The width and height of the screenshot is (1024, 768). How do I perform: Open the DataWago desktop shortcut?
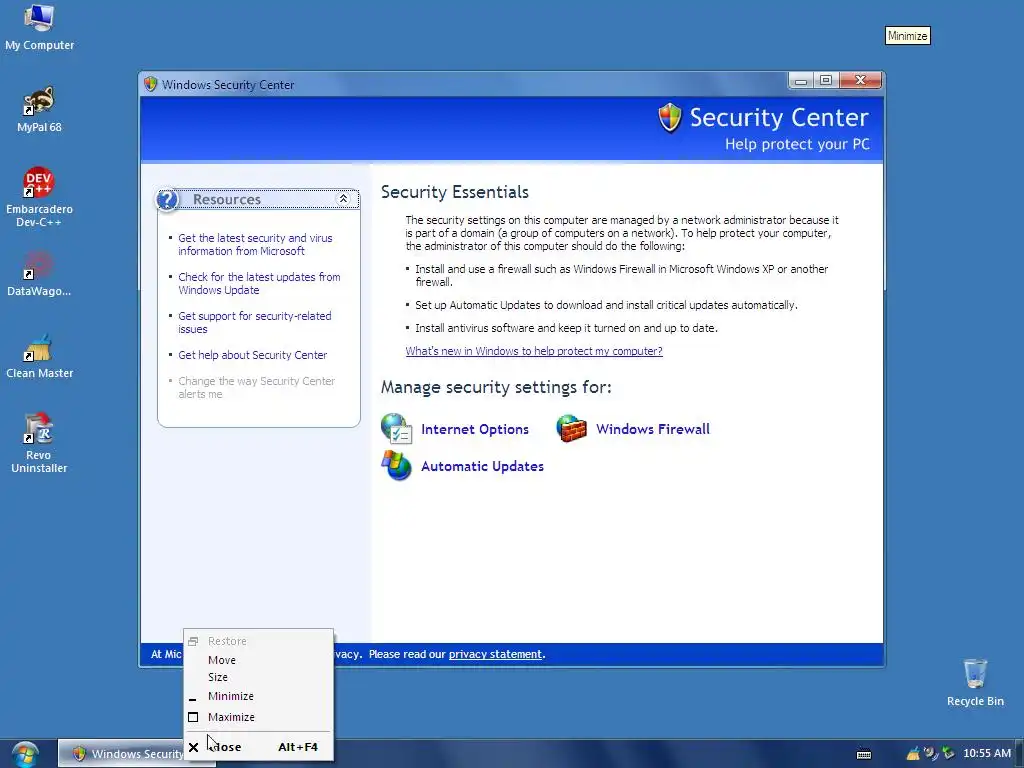(39, 274)
